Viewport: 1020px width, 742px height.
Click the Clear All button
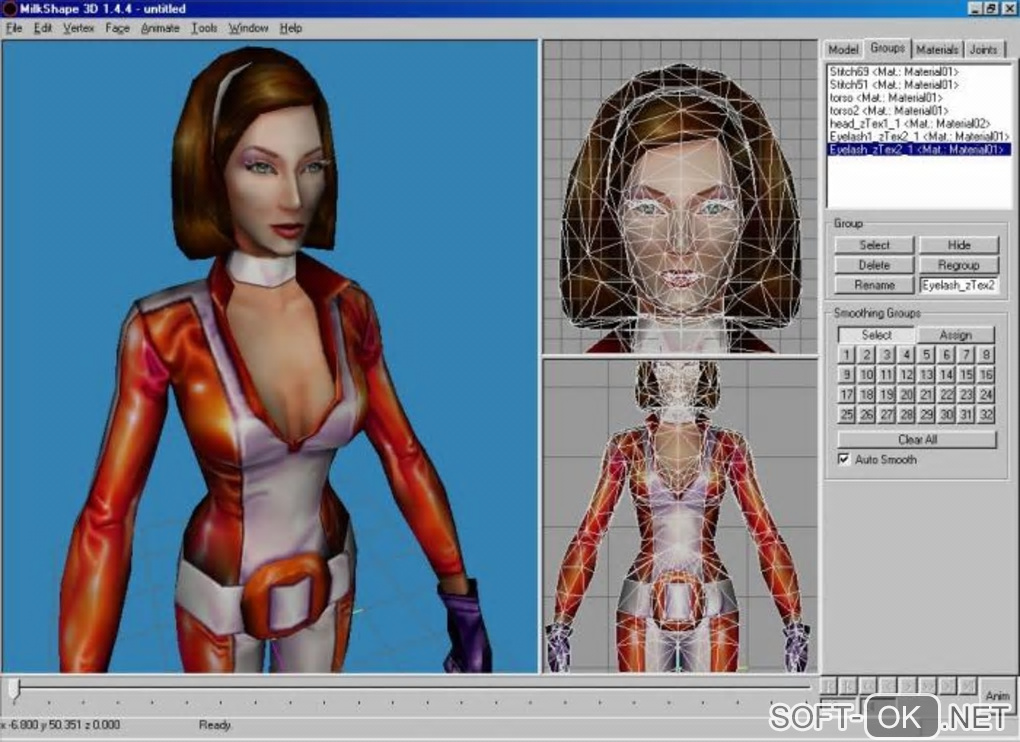coord(917,440)
